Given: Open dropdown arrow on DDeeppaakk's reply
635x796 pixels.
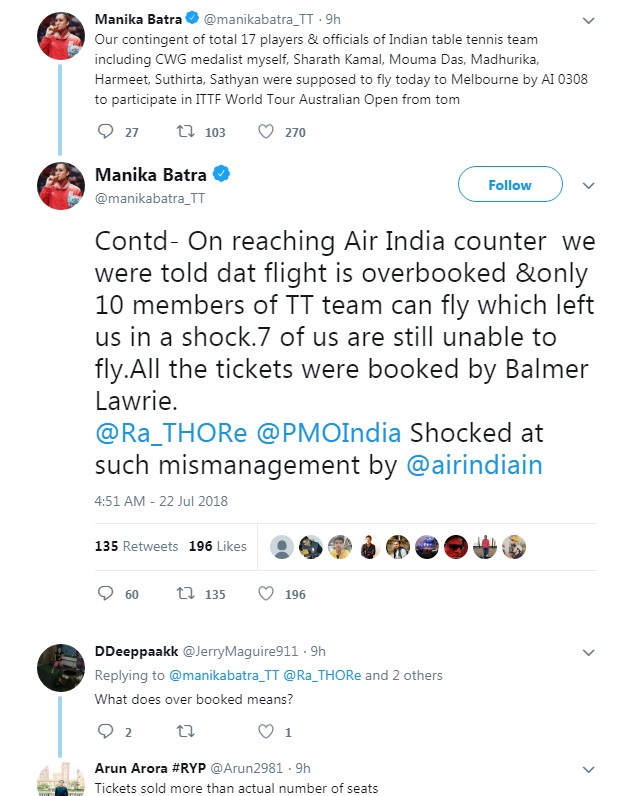Looking at the screenshot, I should tap(589, 652).
